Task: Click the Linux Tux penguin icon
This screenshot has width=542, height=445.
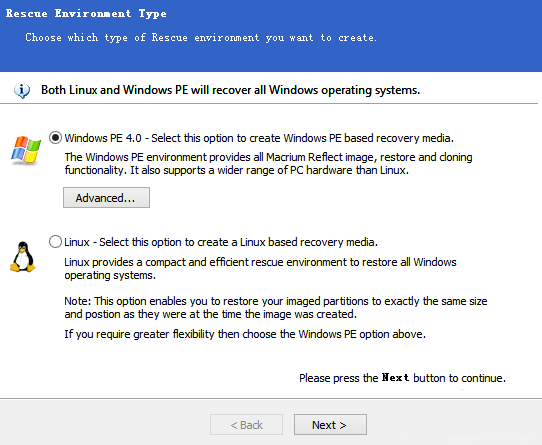Action: [23, 257]
